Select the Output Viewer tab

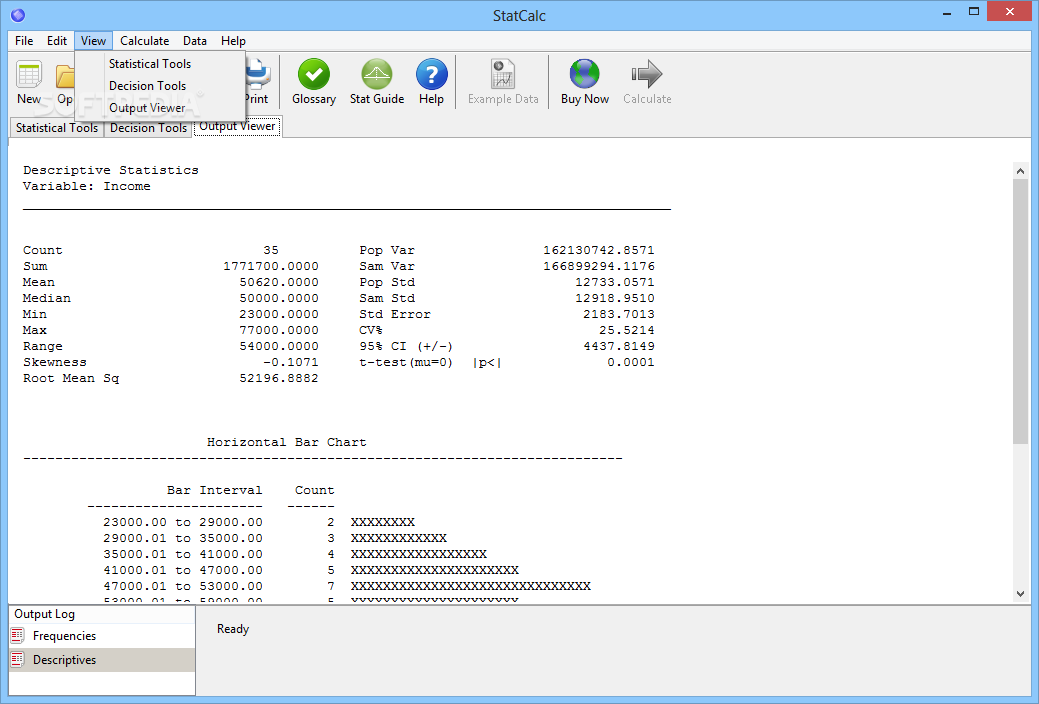(237, 126)
